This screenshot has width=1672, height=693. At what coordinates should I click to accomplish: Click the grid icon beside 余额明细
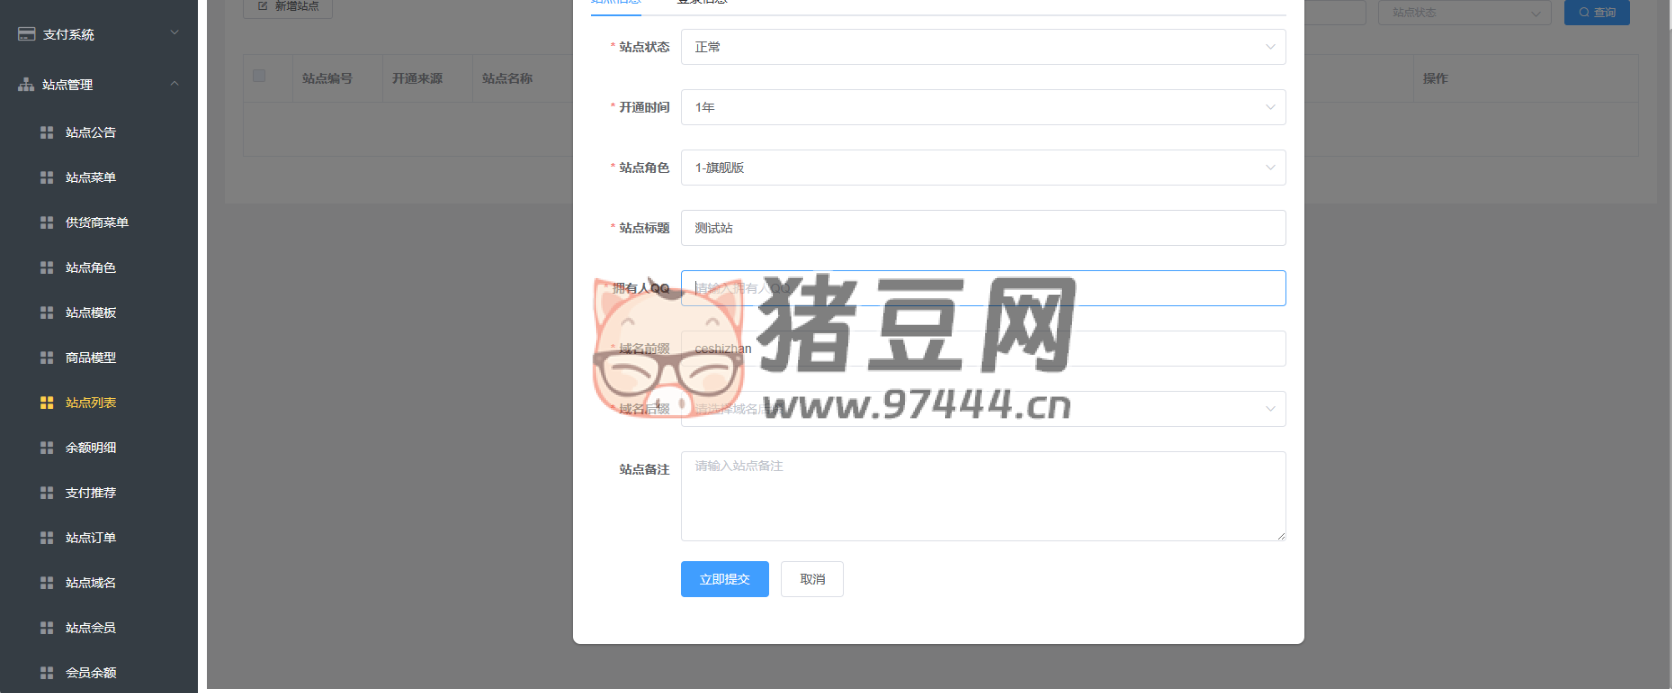[46, 447]
